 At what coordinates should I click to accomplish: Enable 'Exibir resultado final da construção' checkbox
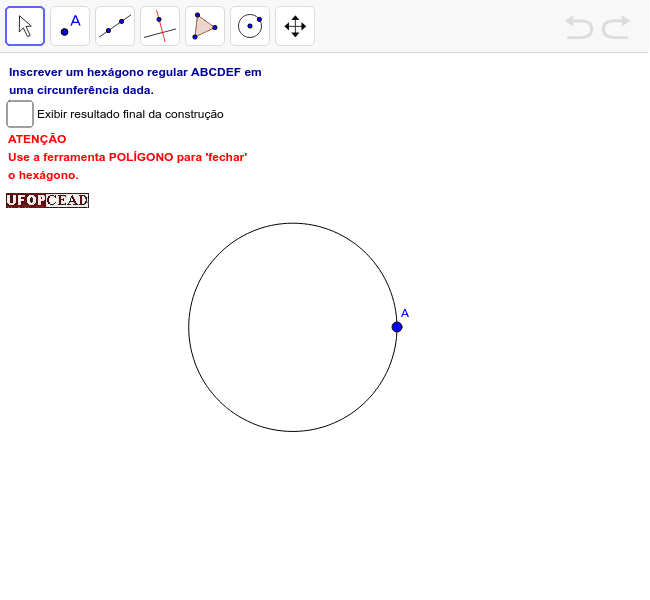point(20,114)
